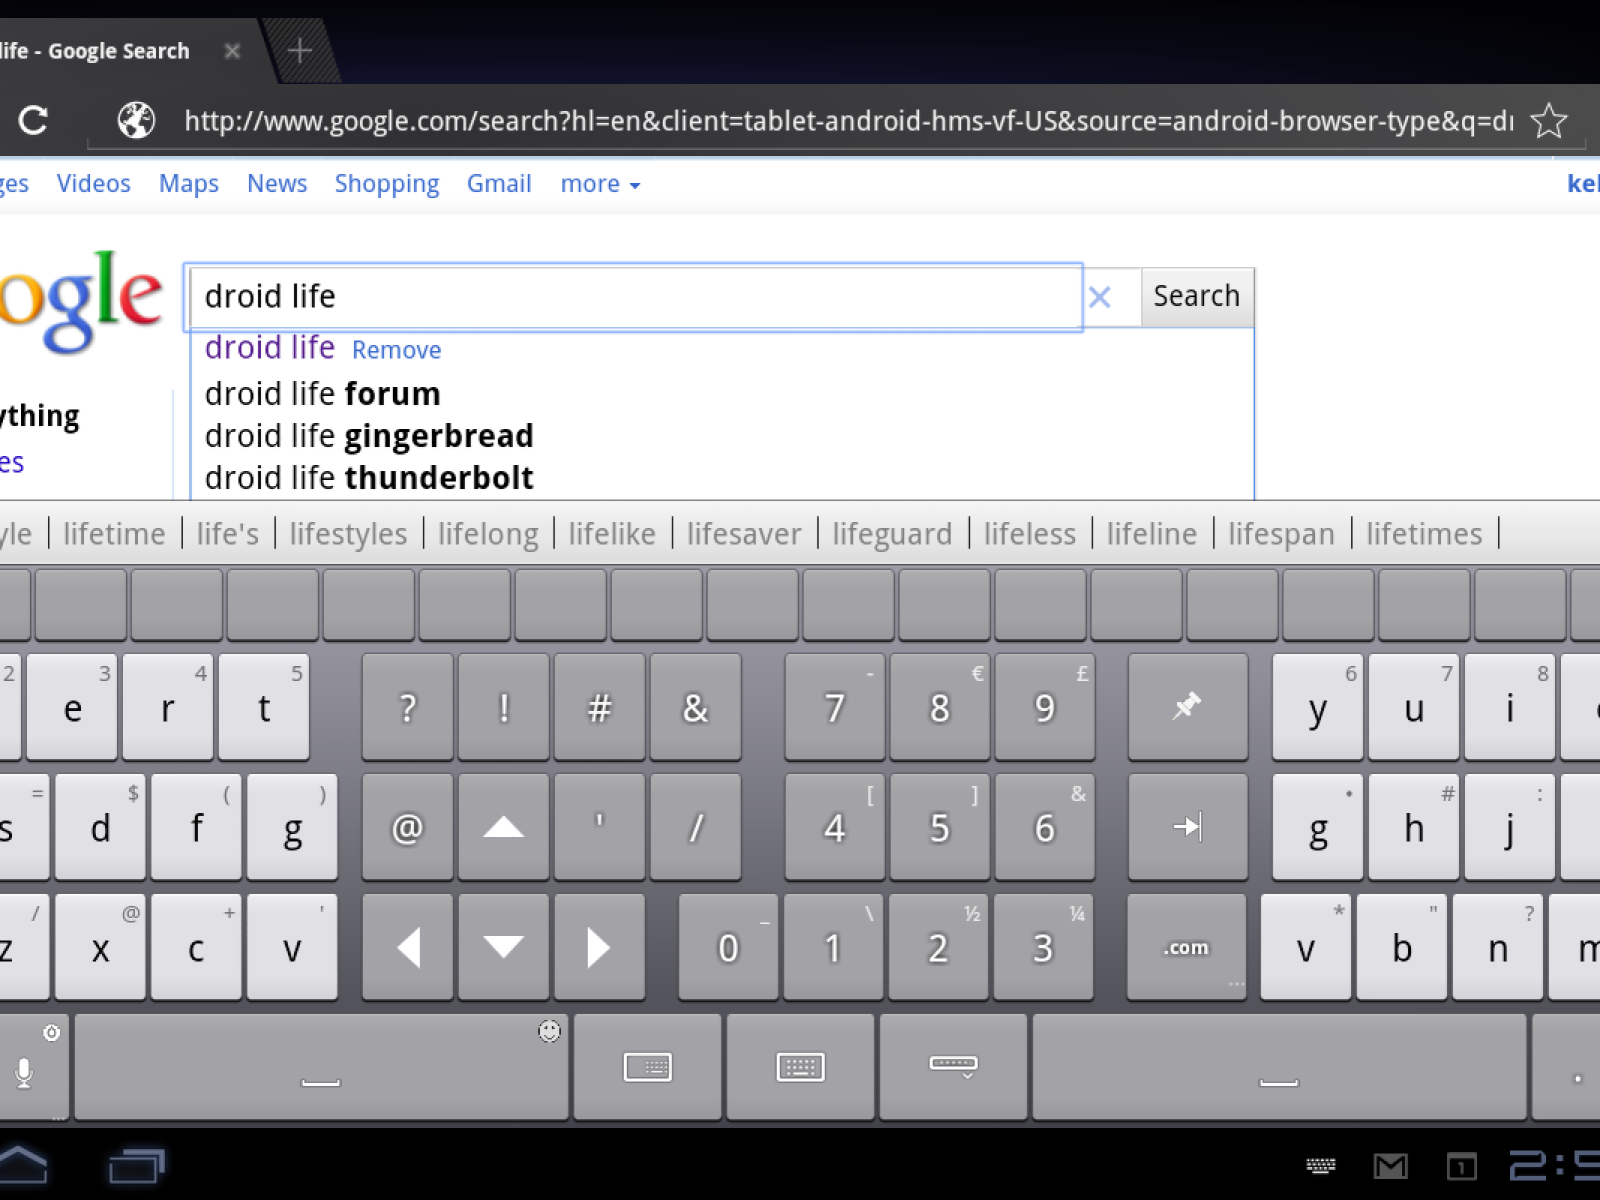Choose the word suggestion "lifelong"
This screenshot has width=1600, height=1200.
pos(488,535)
